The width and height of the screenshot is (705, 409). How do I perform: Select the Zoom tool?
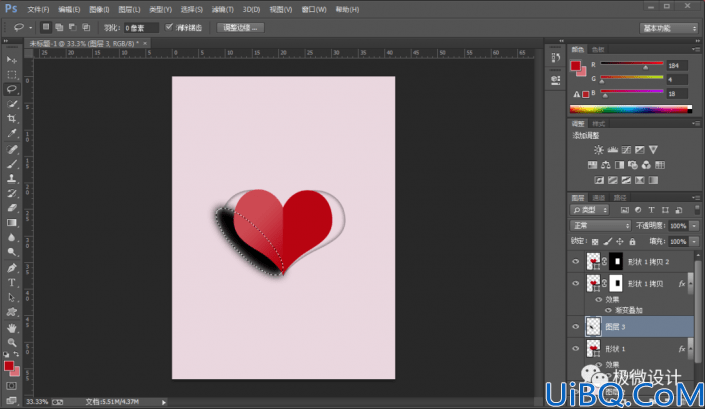click(12, 343)
